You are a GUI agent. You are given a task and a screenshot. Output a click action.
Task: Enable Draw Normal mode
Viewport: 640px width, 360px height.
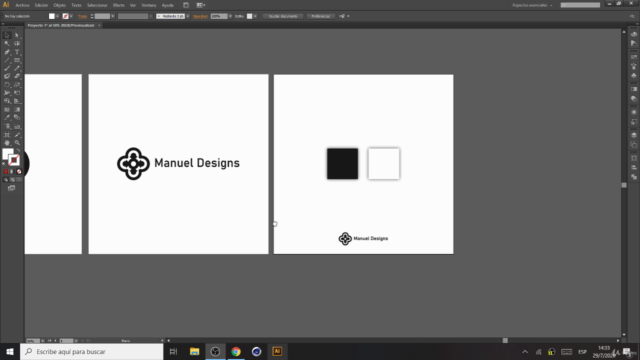[x=6, y=180]
